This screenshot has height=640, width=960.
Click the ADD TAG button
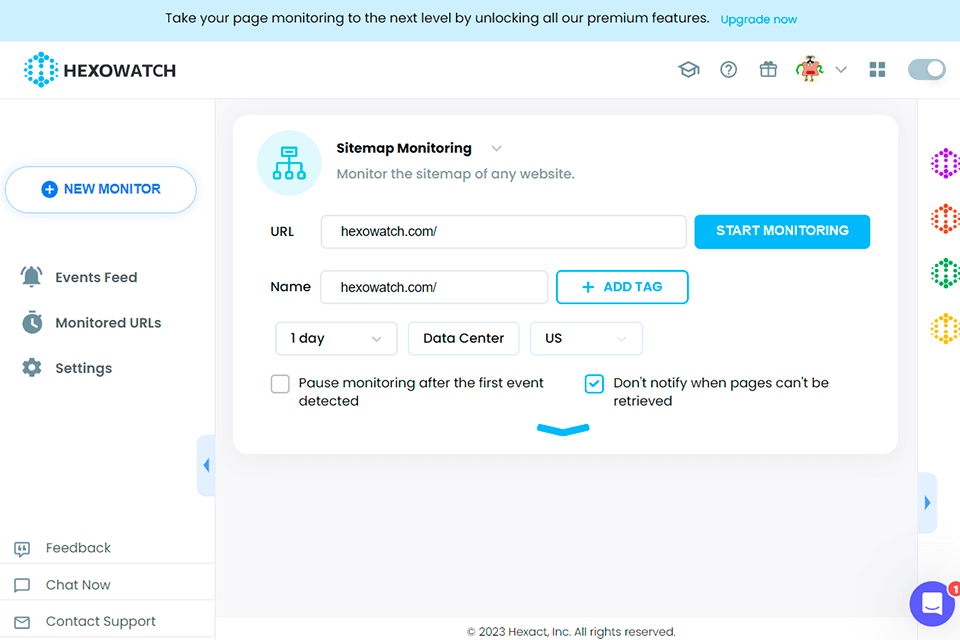click(622, 287)
